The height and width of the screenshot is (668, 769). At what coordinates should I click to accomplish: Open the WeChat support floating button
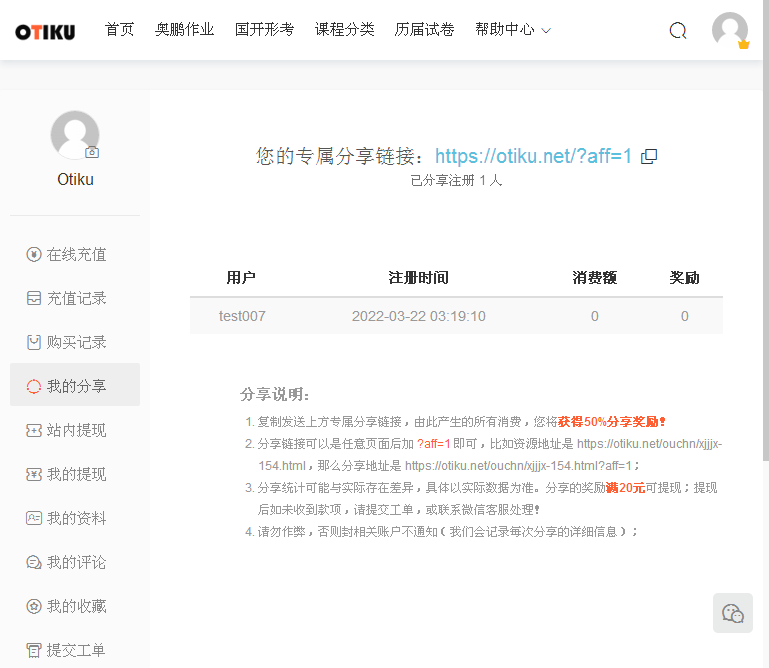coord(733,613)
